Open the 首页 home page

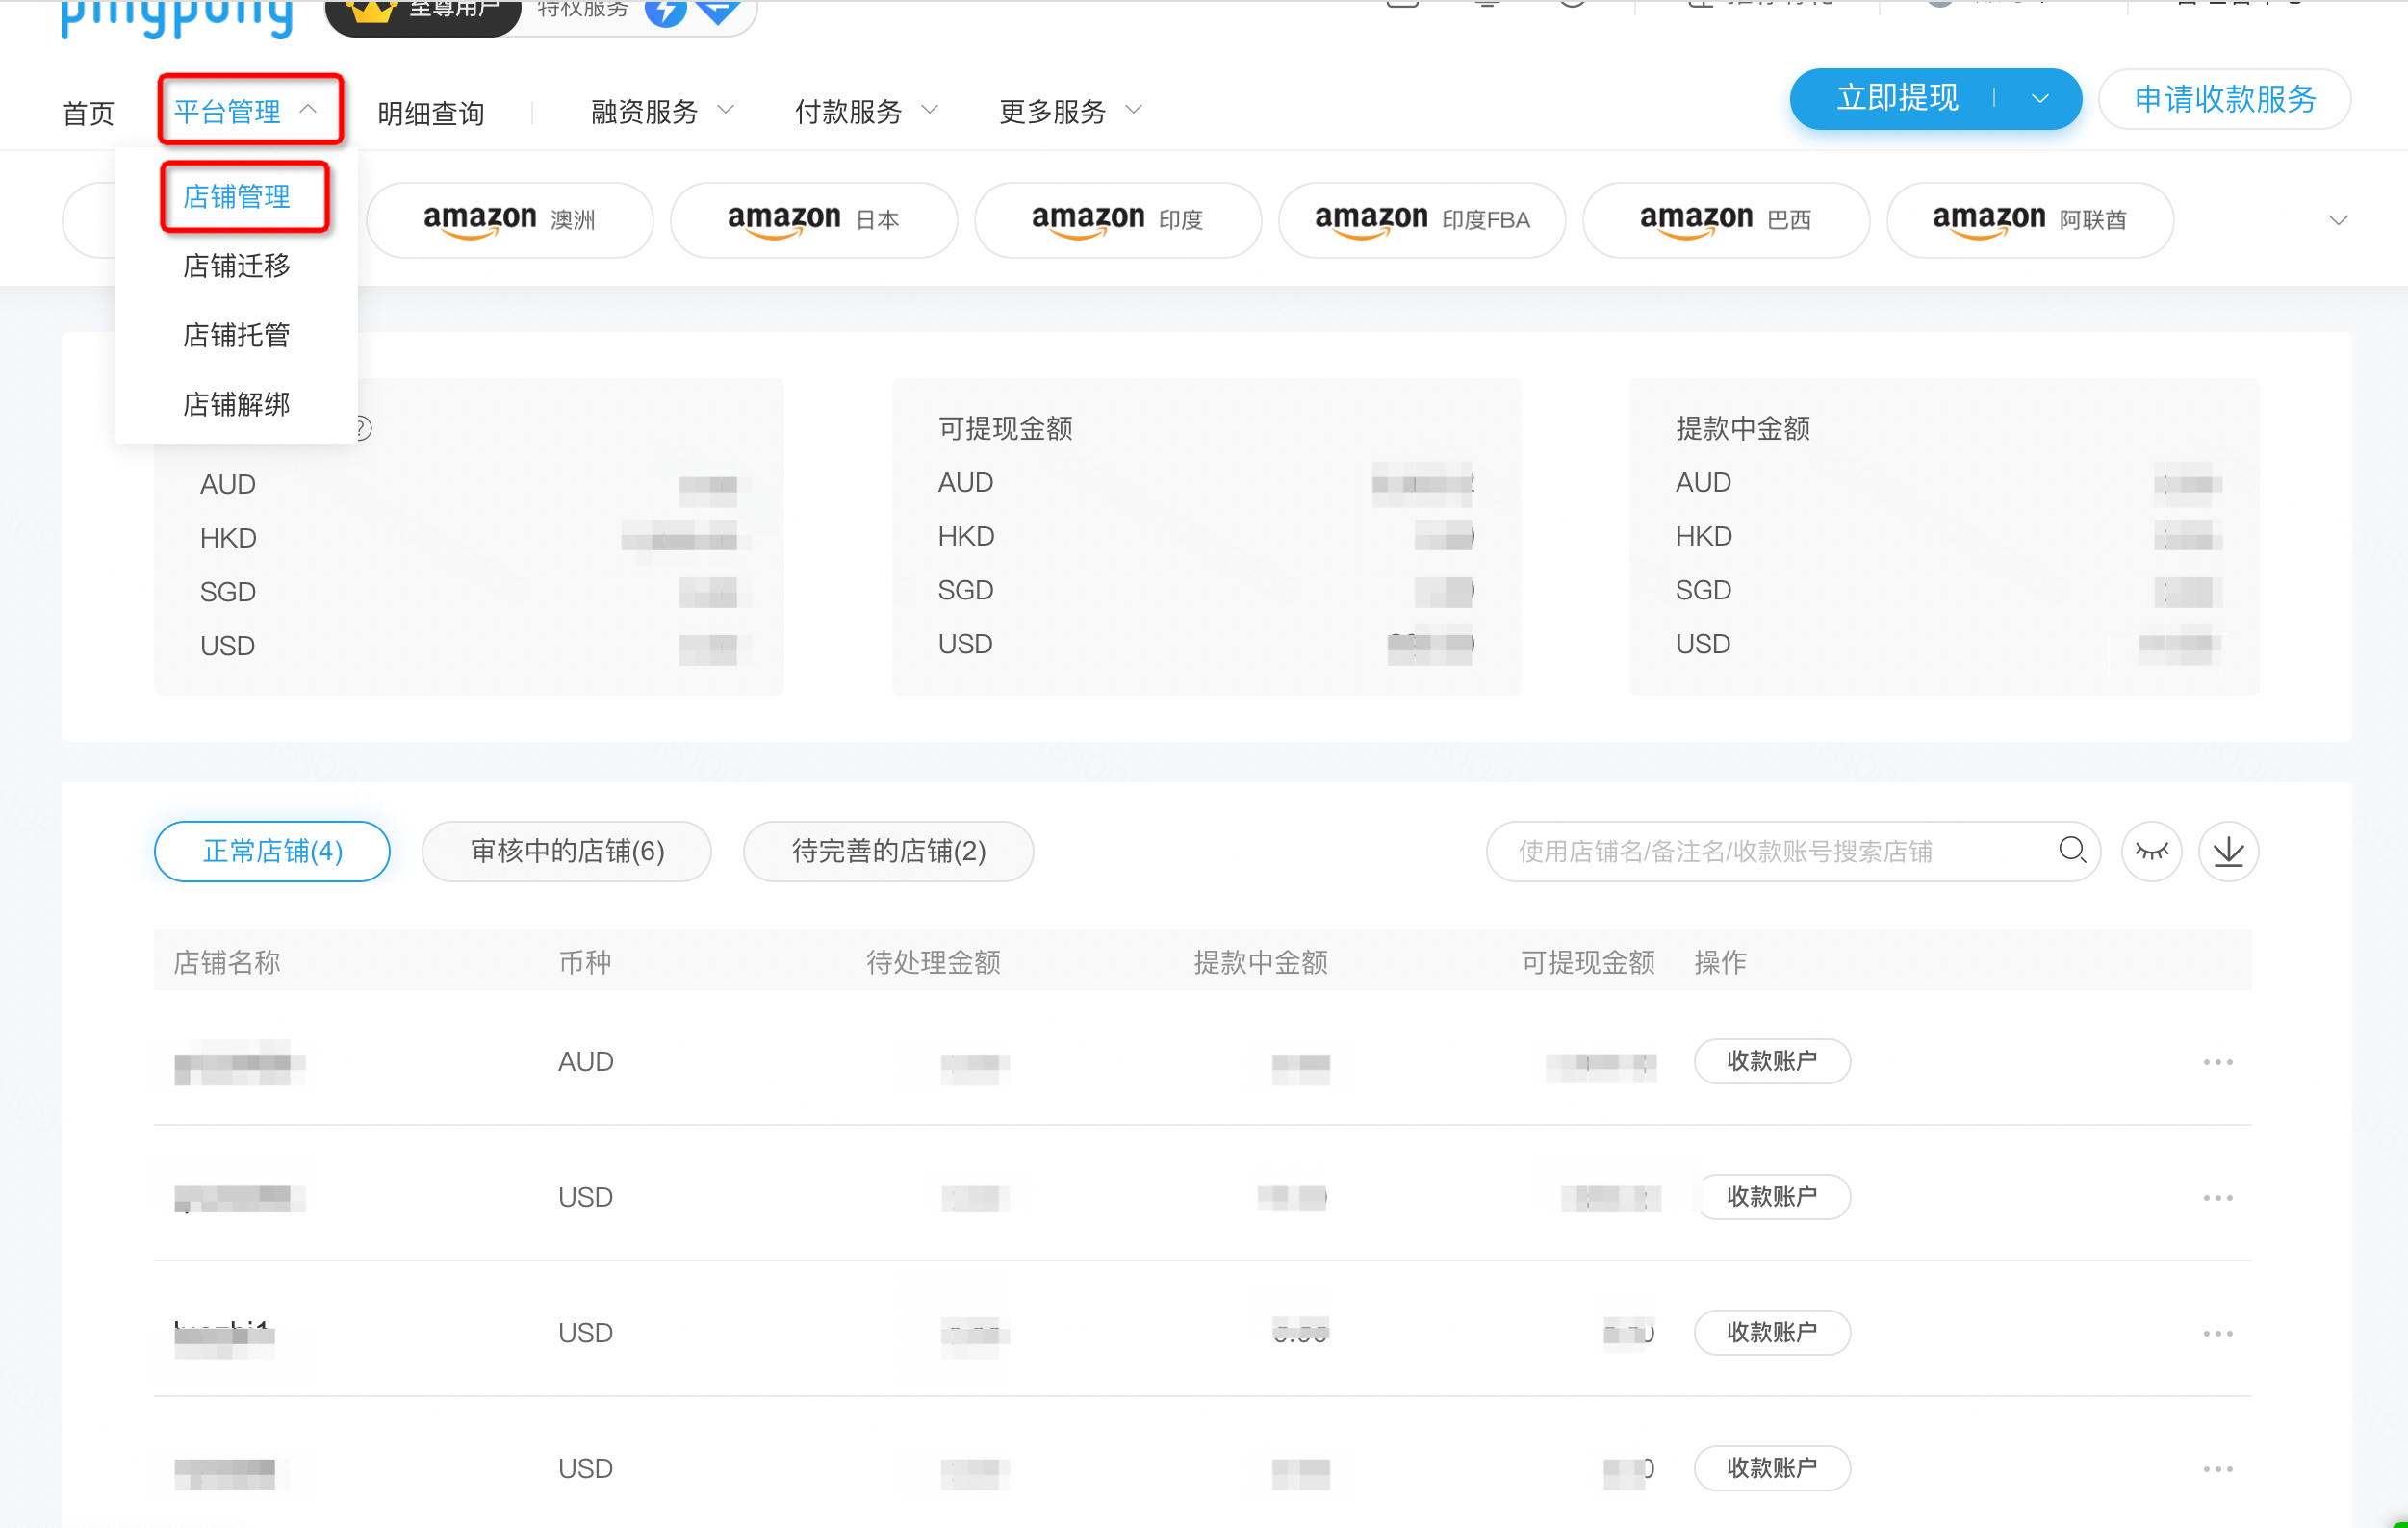[88, 112]
